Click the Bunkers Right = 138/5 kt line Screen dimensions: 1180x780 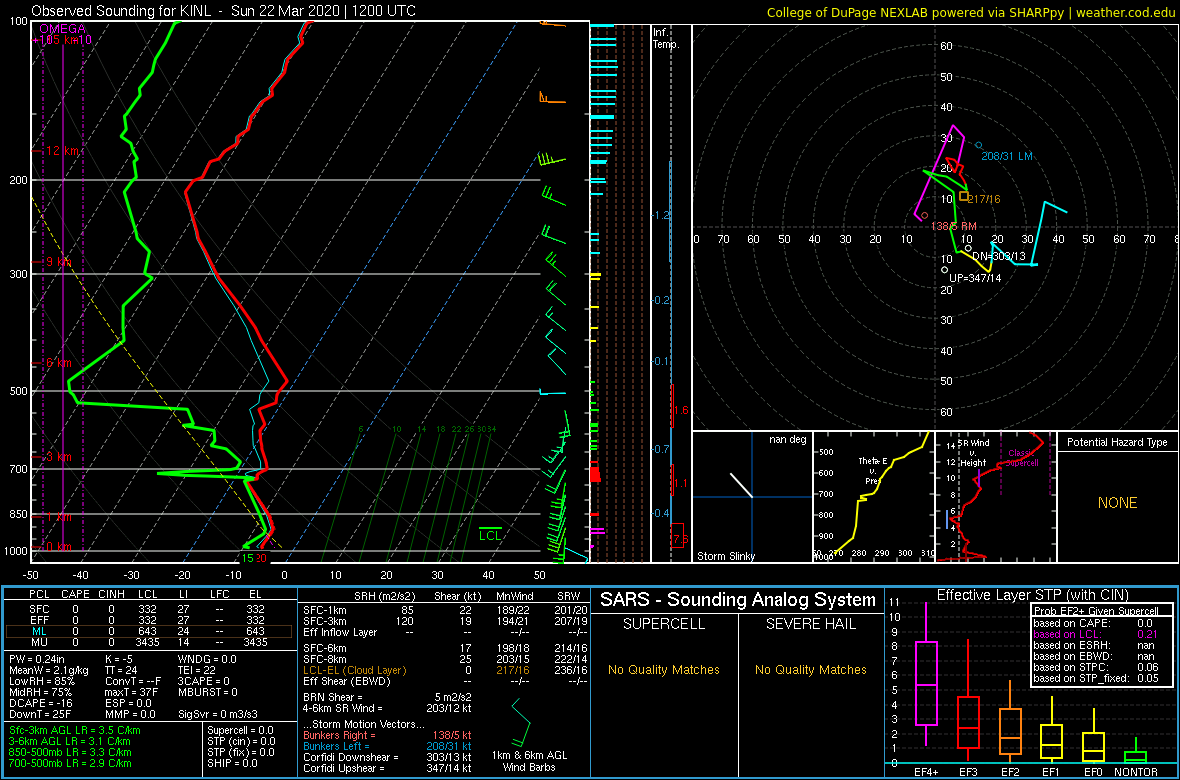387,734
